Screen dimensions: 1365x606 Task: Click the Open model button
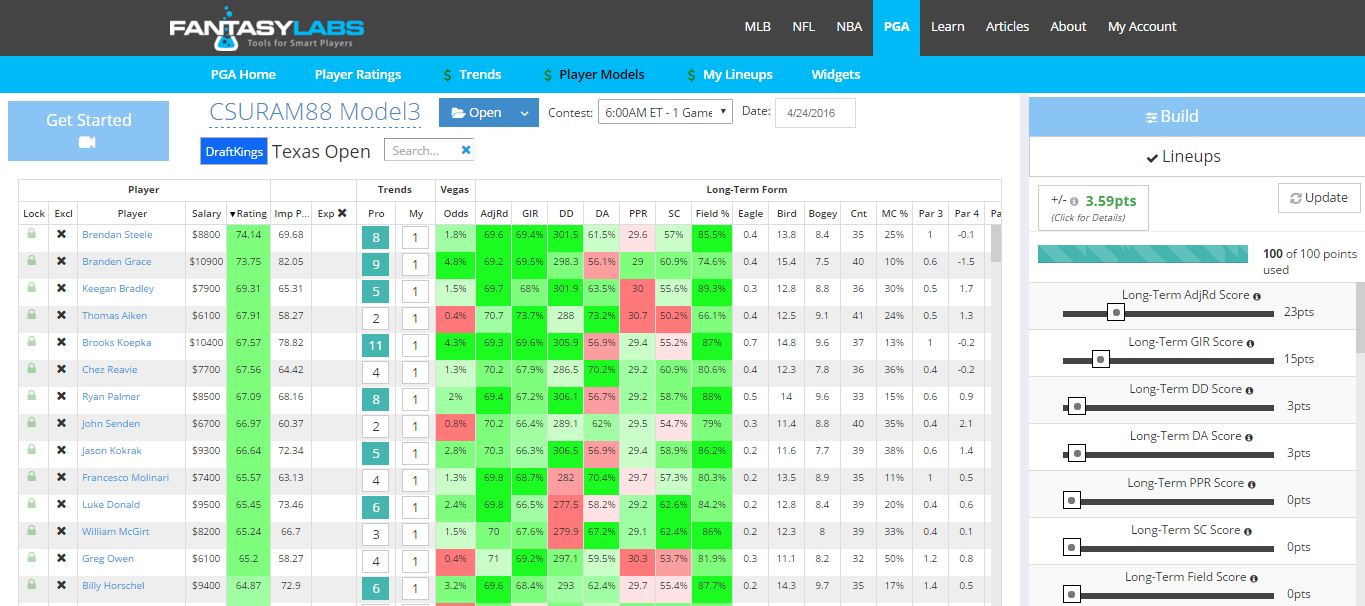(x=476, y=113)
